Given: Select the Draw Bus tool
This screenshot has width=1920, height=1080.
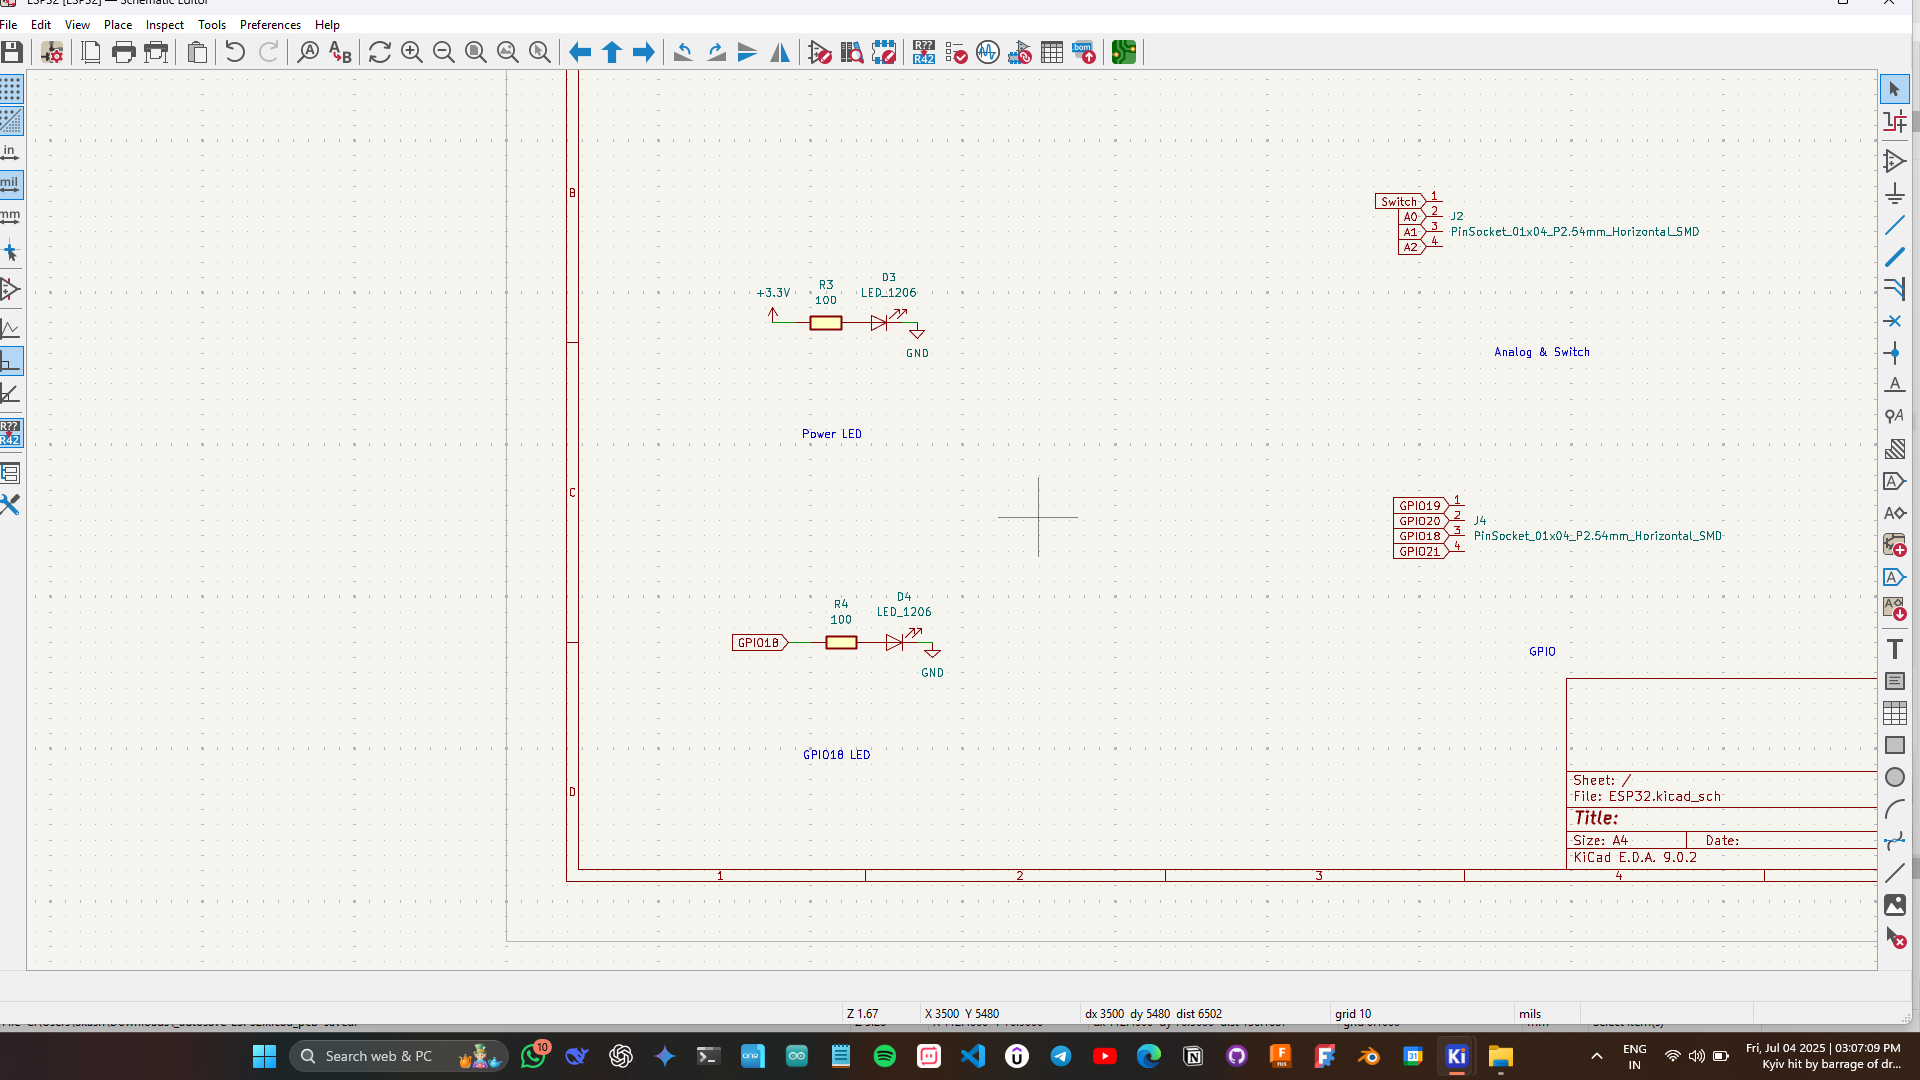Looking at the screenshot, I should coord(1894,257).
